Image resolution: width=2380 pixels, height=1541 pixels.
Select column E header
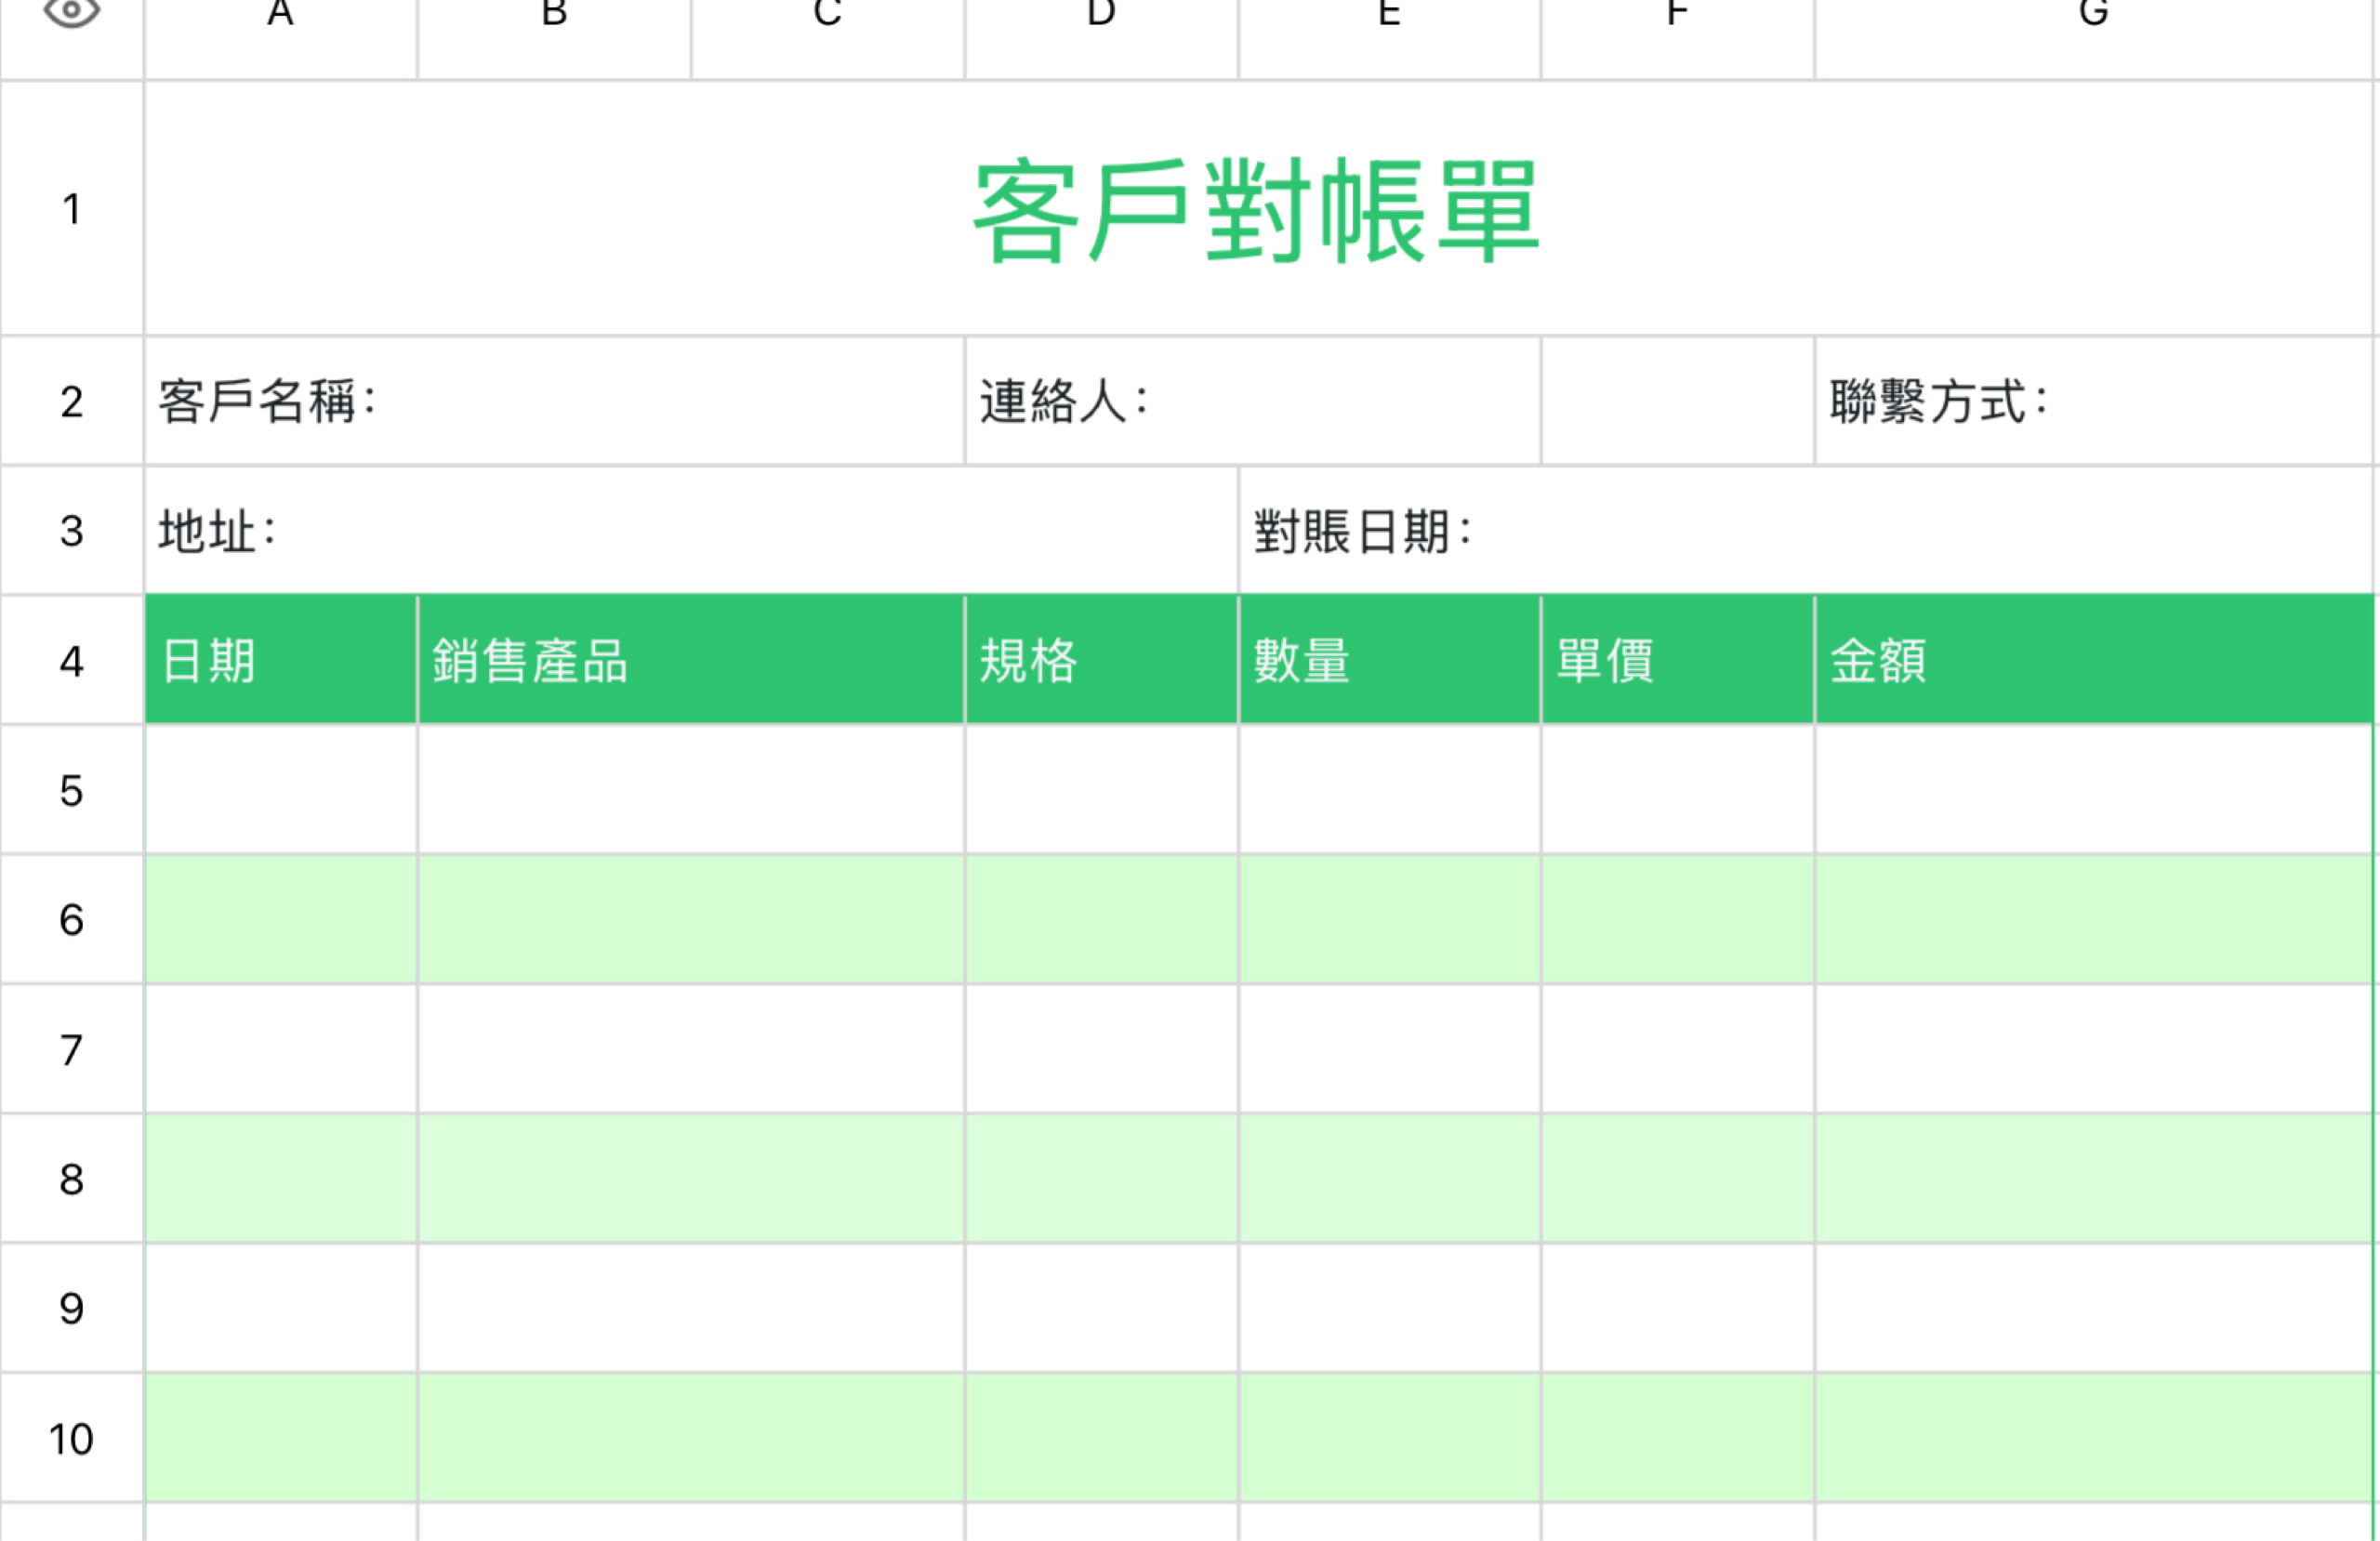pyautogui.click(x=1390, y=38)
